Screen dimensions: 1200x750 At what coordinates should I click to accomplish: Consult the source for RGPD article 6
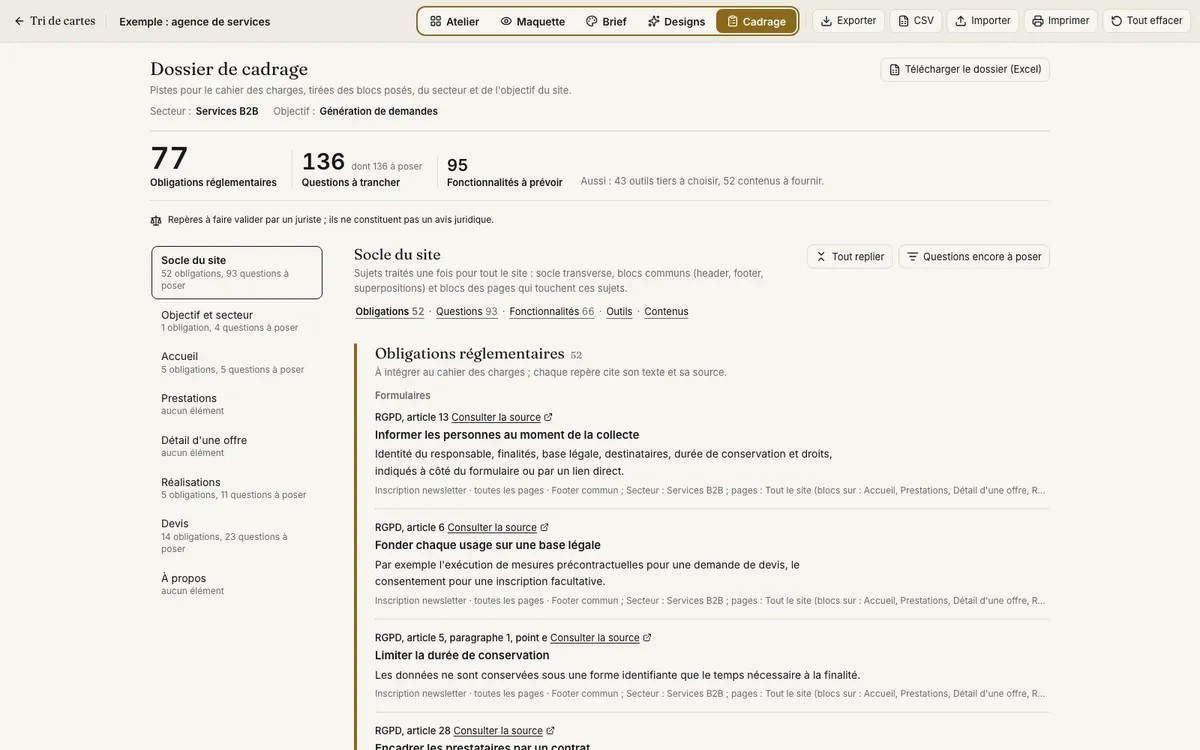click(492, 527)
